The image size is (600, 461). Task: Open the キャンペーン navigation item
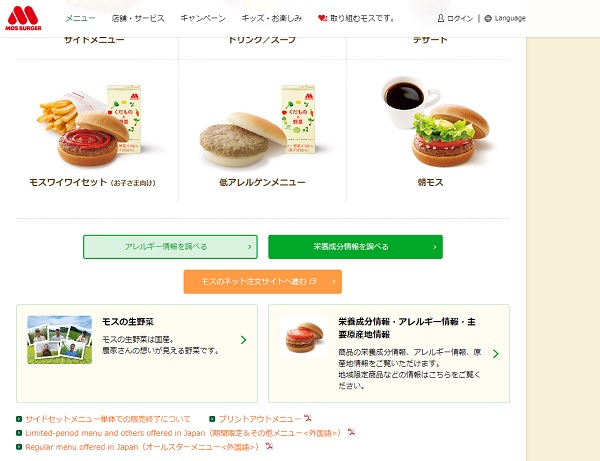point(203,18)
